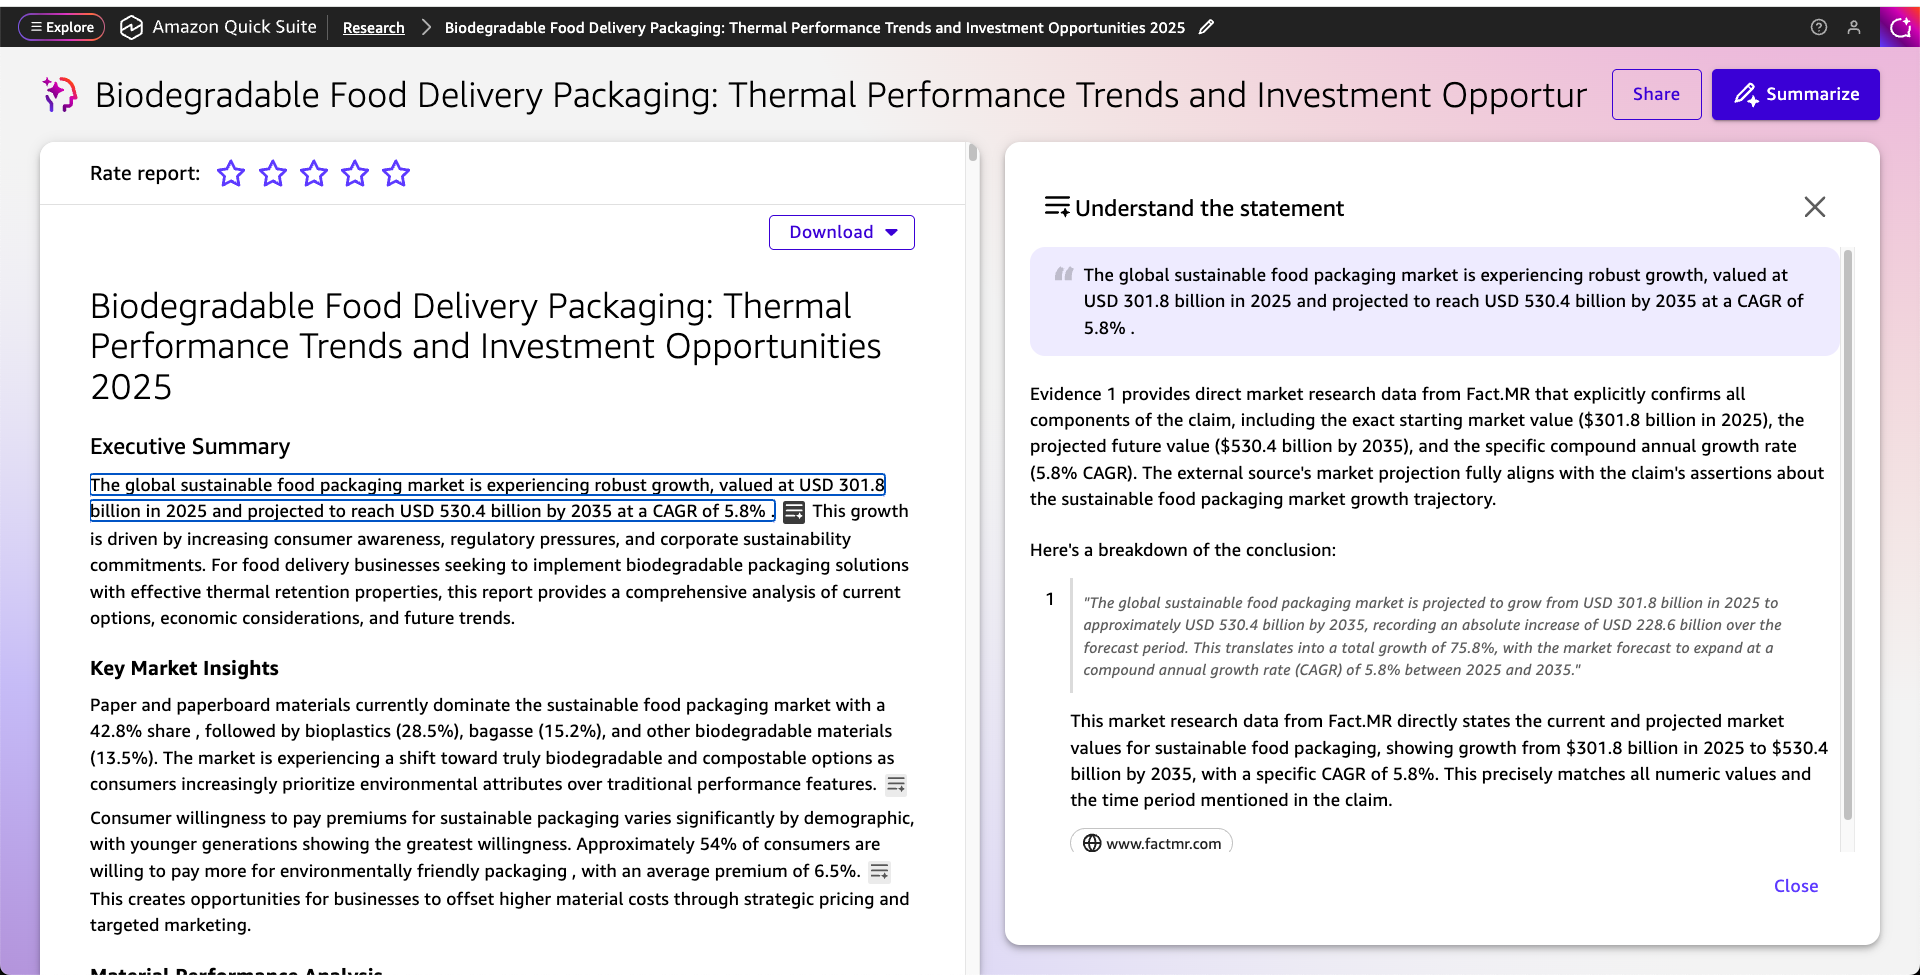Rate report five stars
The image size is (1920, 975).
coord(396,174)
